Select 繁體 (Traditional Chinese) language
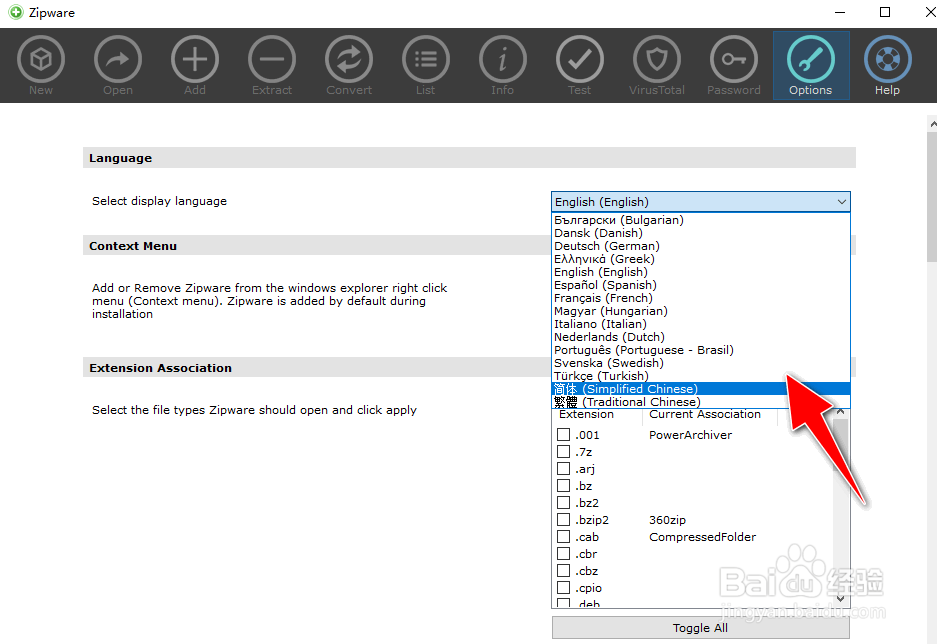This screenshot has height=644, width=937. (700, 402)
